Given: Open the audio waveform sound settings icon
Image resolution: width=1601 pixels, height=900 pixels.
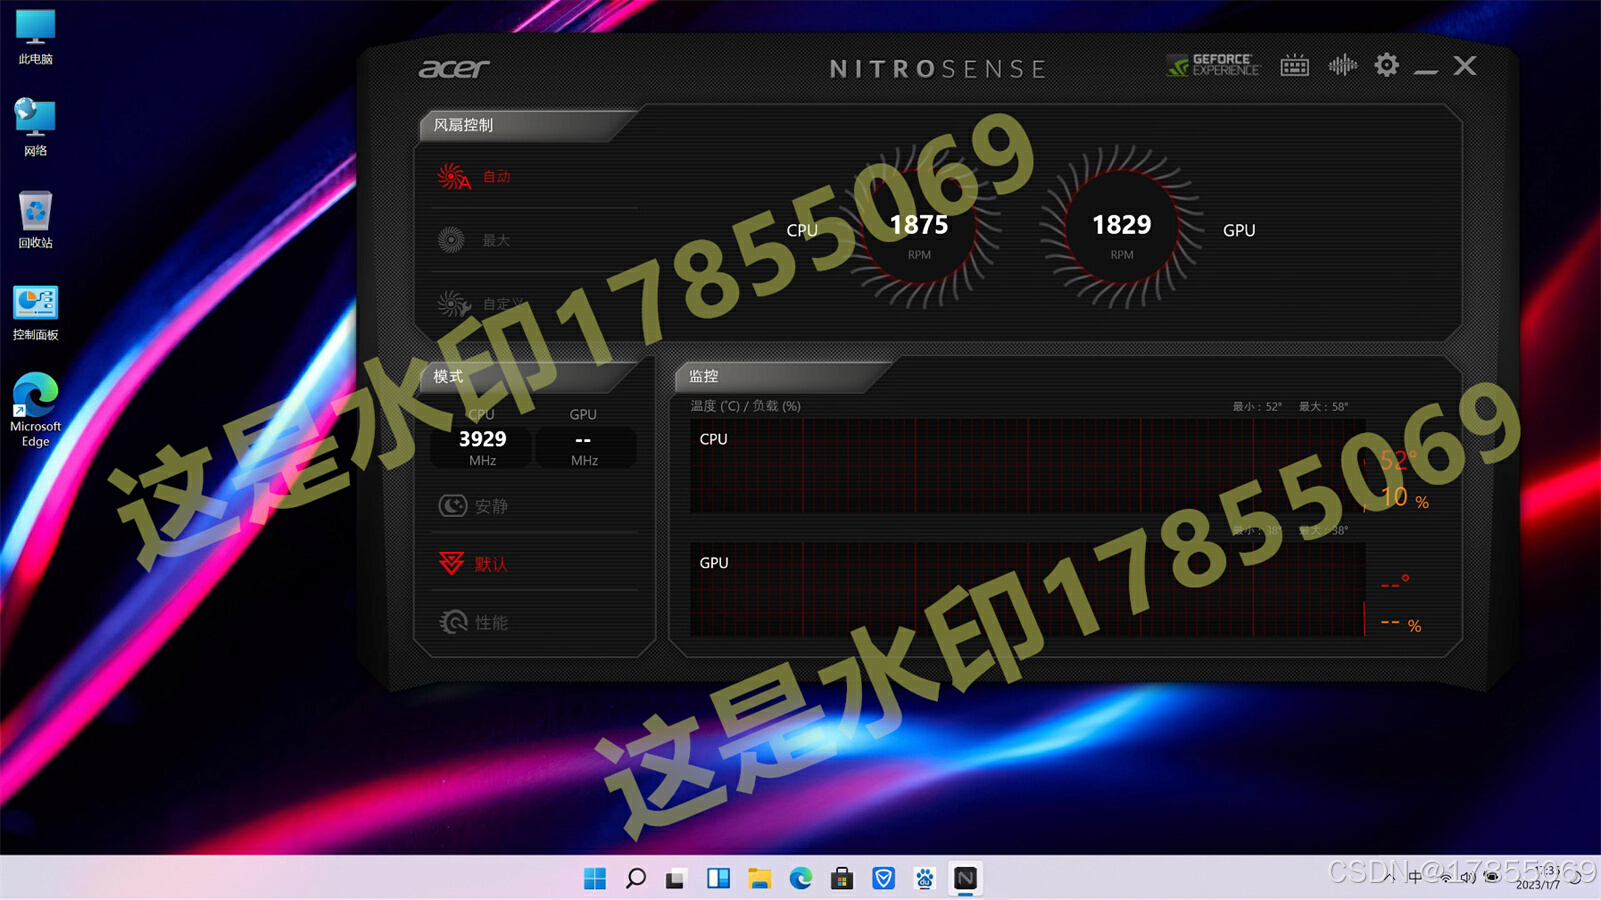Looking at the screenshot, I should [x=1342, y=66].
